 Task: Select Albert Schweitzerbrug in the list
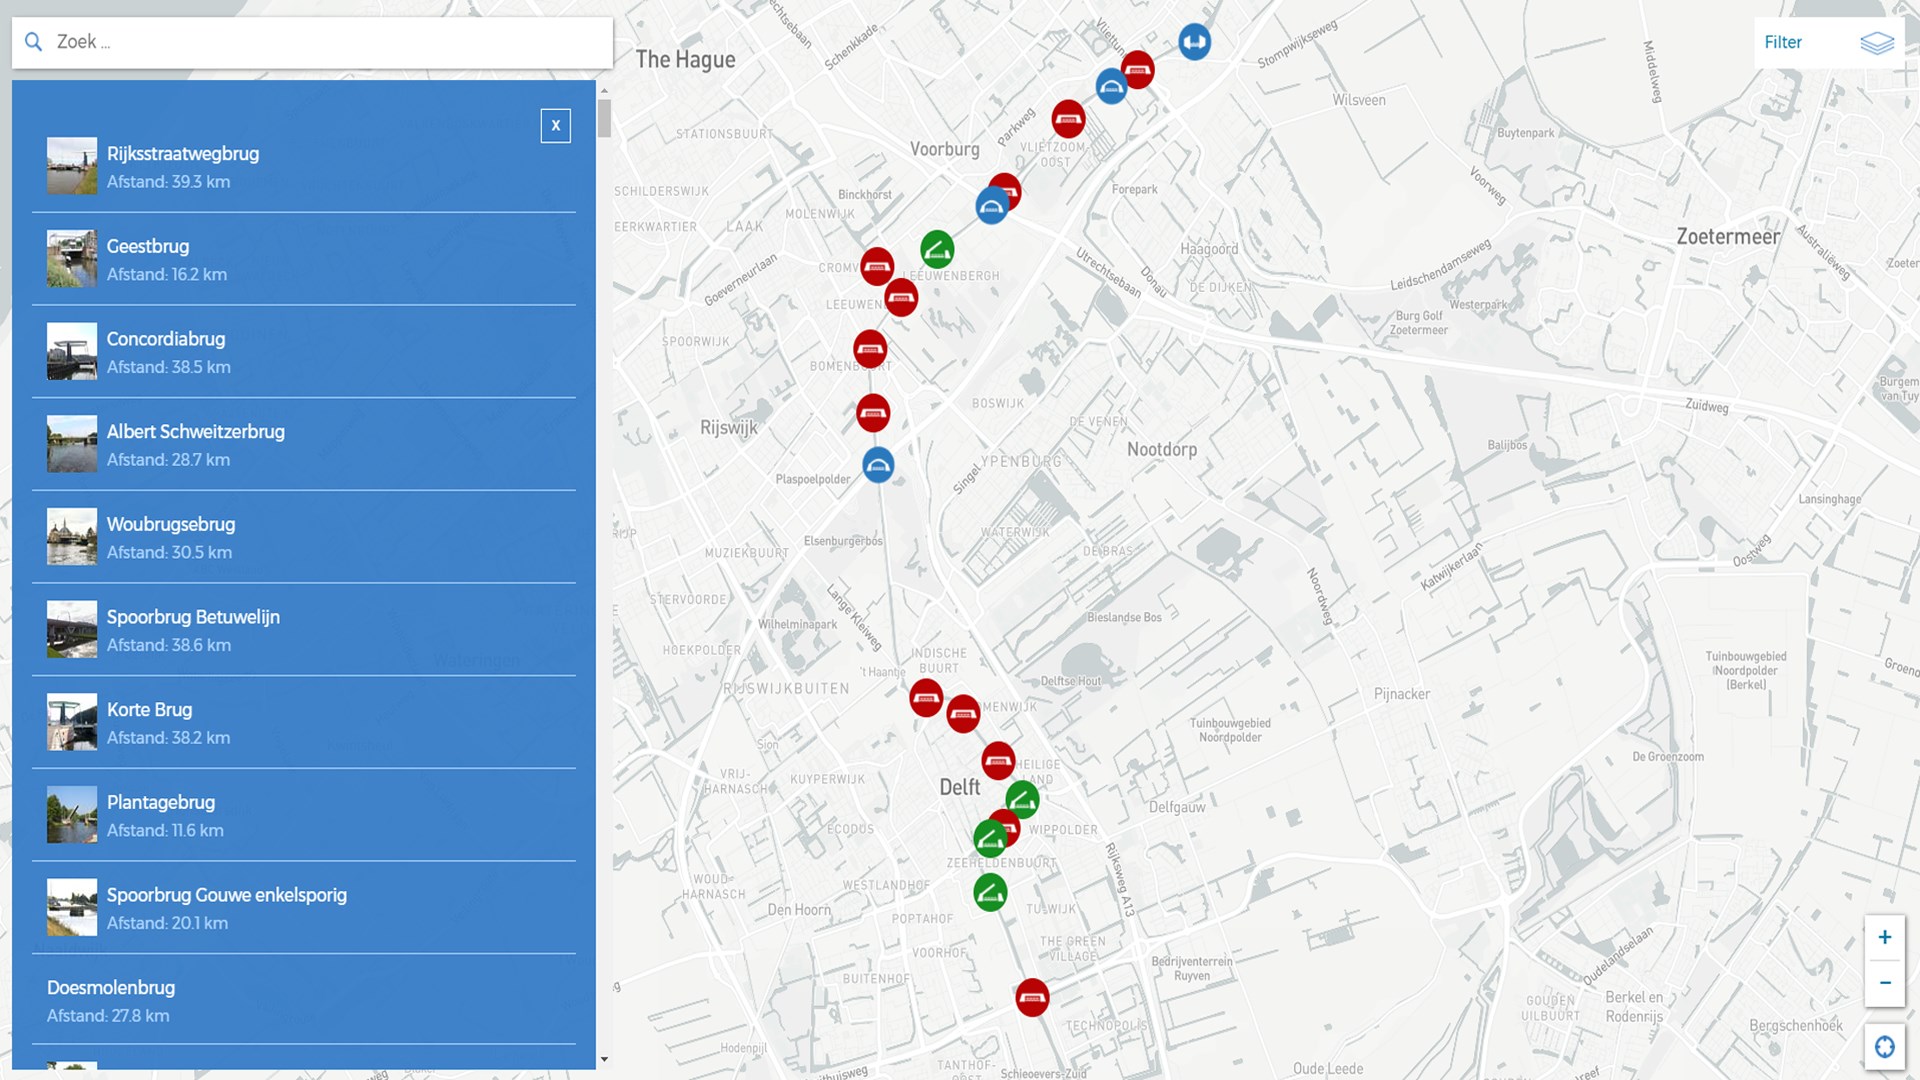196,432
